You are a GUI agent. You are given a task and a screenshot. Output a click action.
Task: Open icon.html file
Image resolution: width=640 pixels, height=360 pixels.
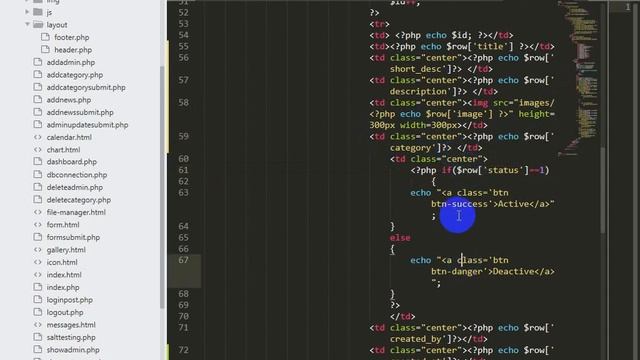[62, 262]
